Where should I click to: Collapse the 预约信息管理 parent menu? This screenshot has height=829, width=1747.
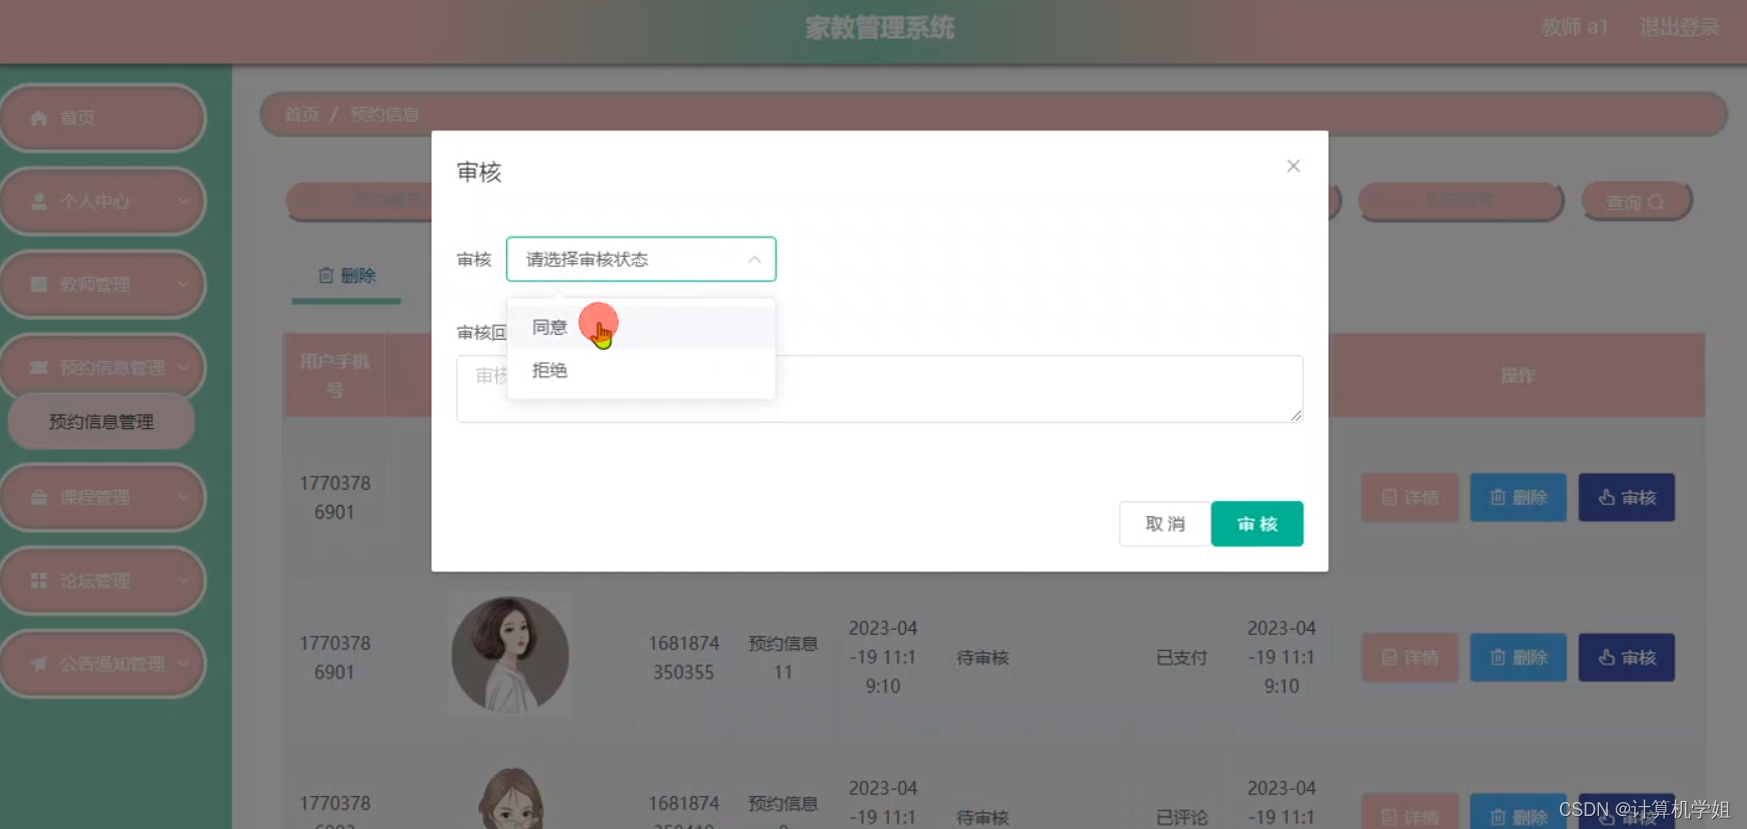(x=103, y=367)
